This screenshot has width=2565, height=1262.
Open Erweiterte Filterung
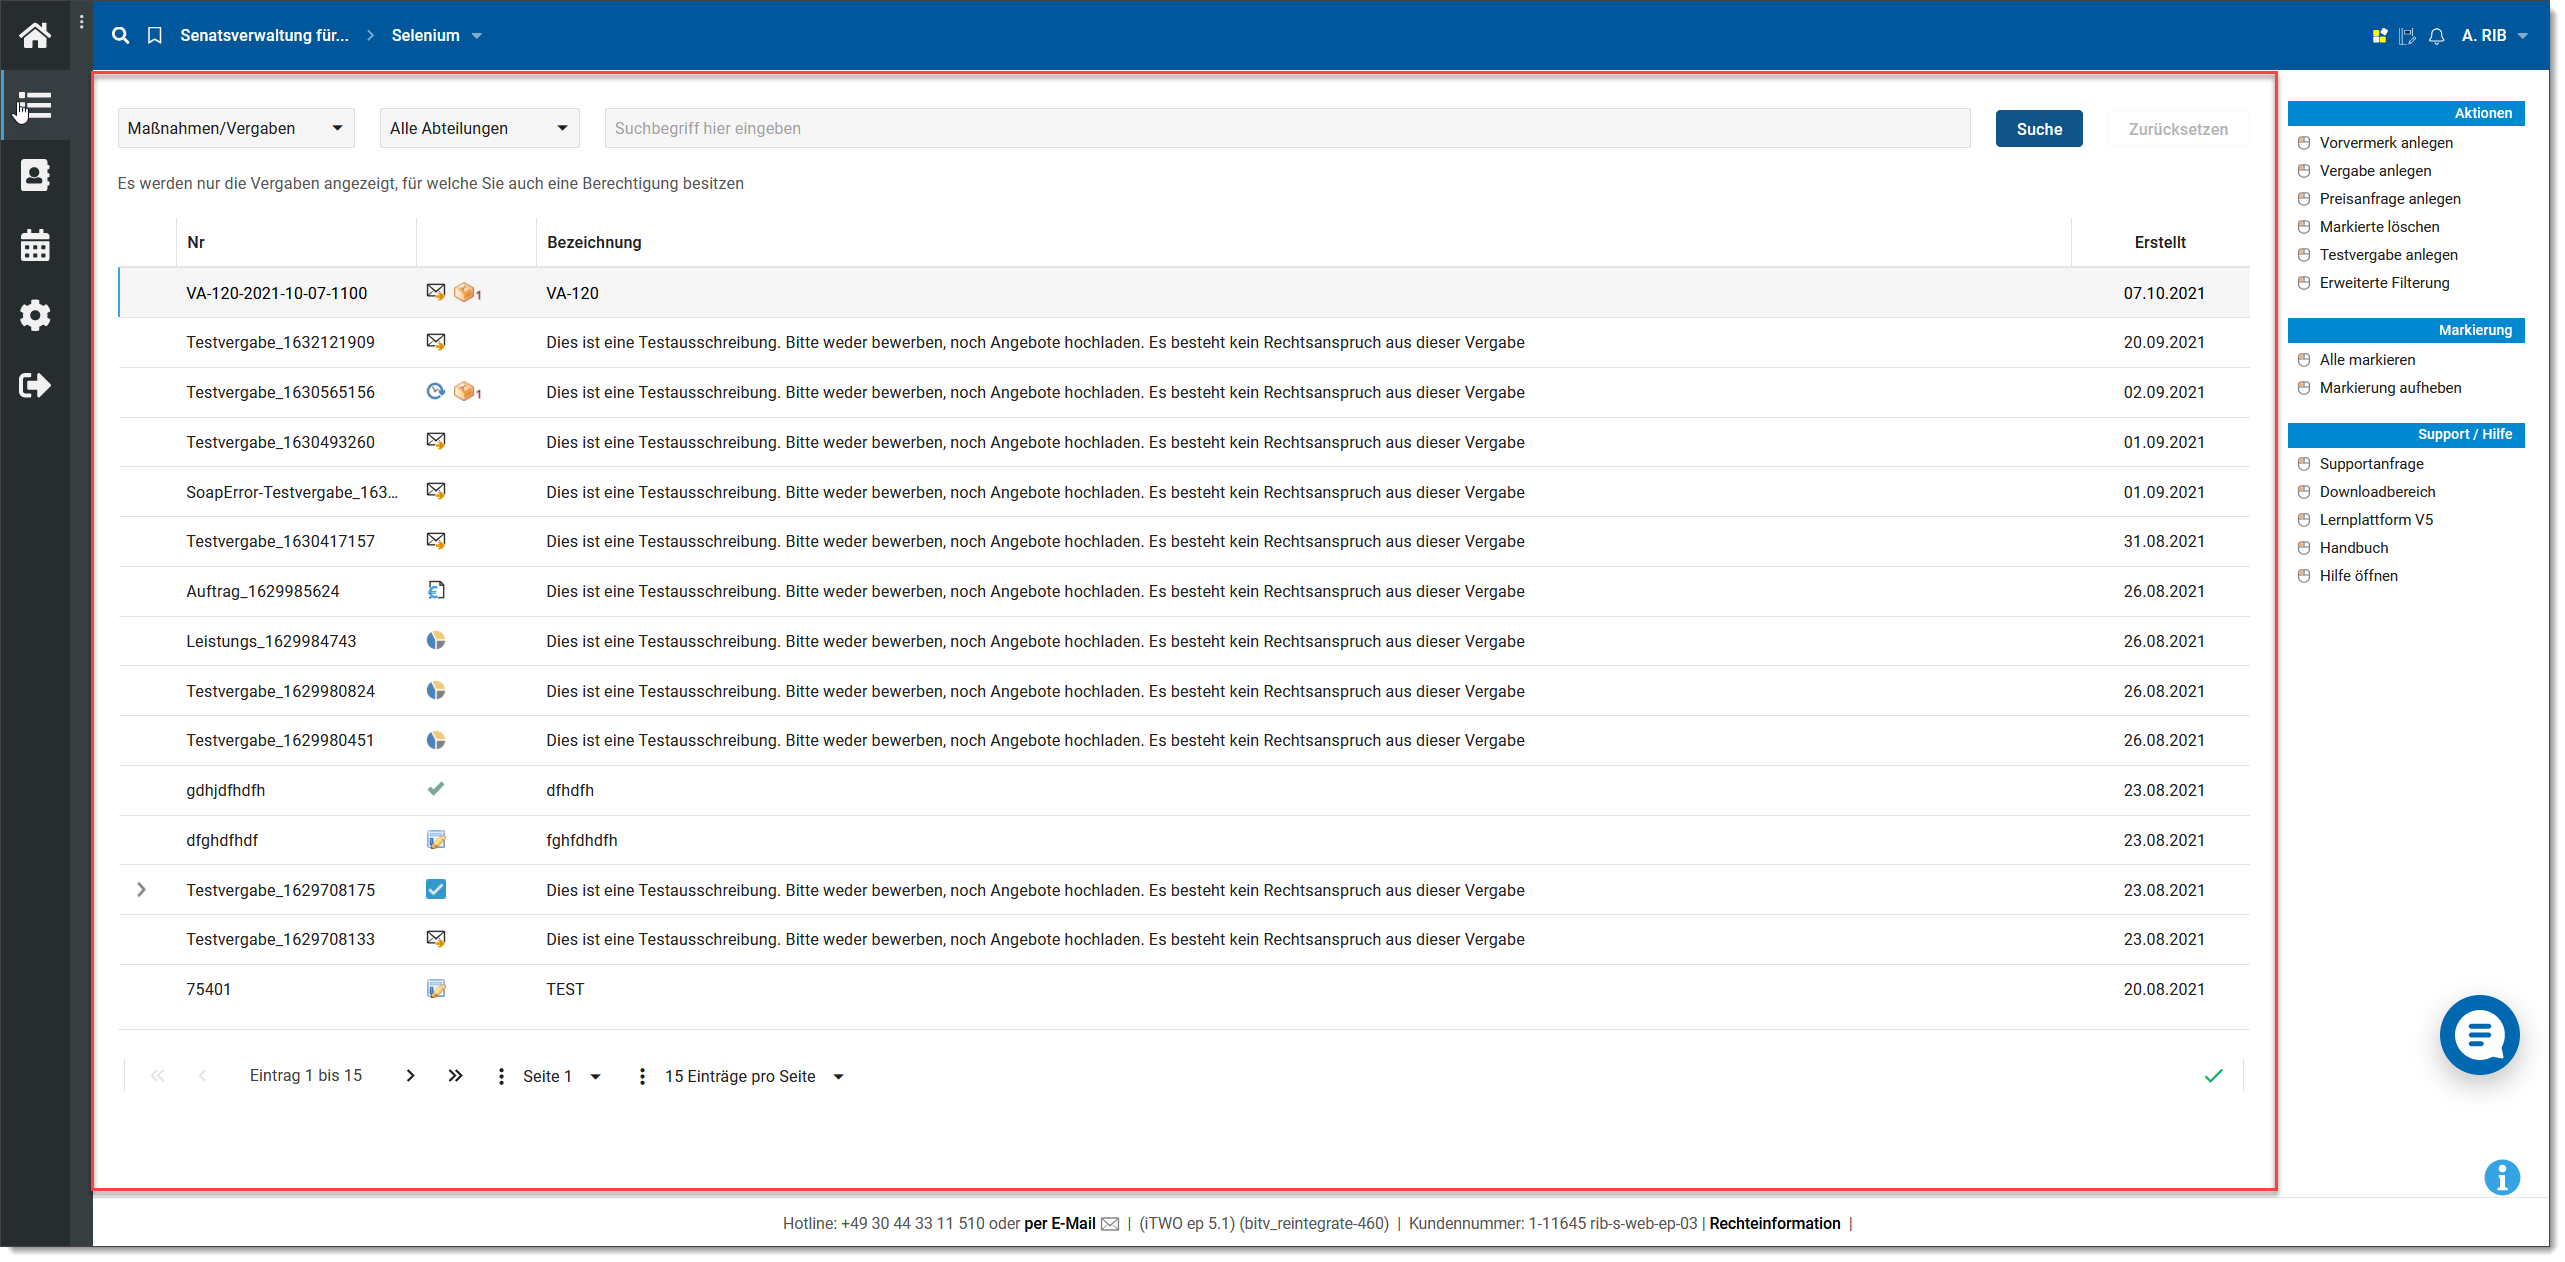tap(2383, 283)
